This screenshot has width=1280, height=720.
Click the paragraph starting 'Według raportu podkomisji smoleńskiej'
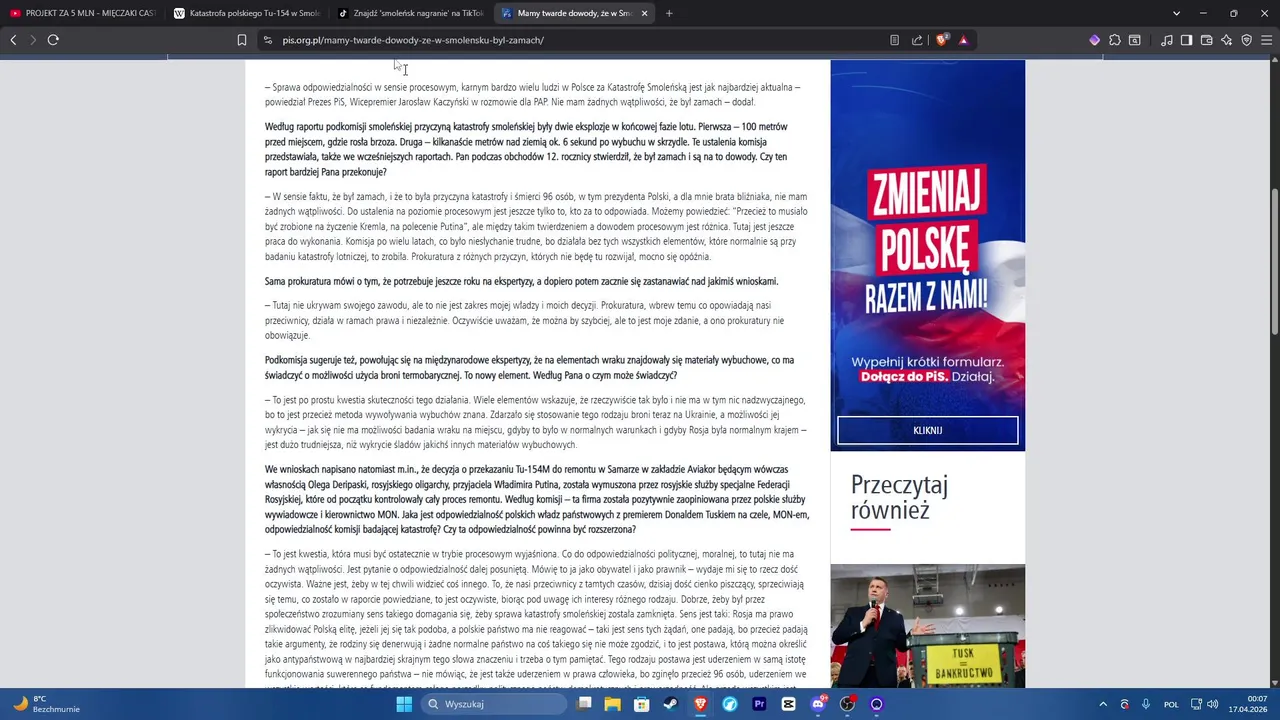(x=526, y=149)
